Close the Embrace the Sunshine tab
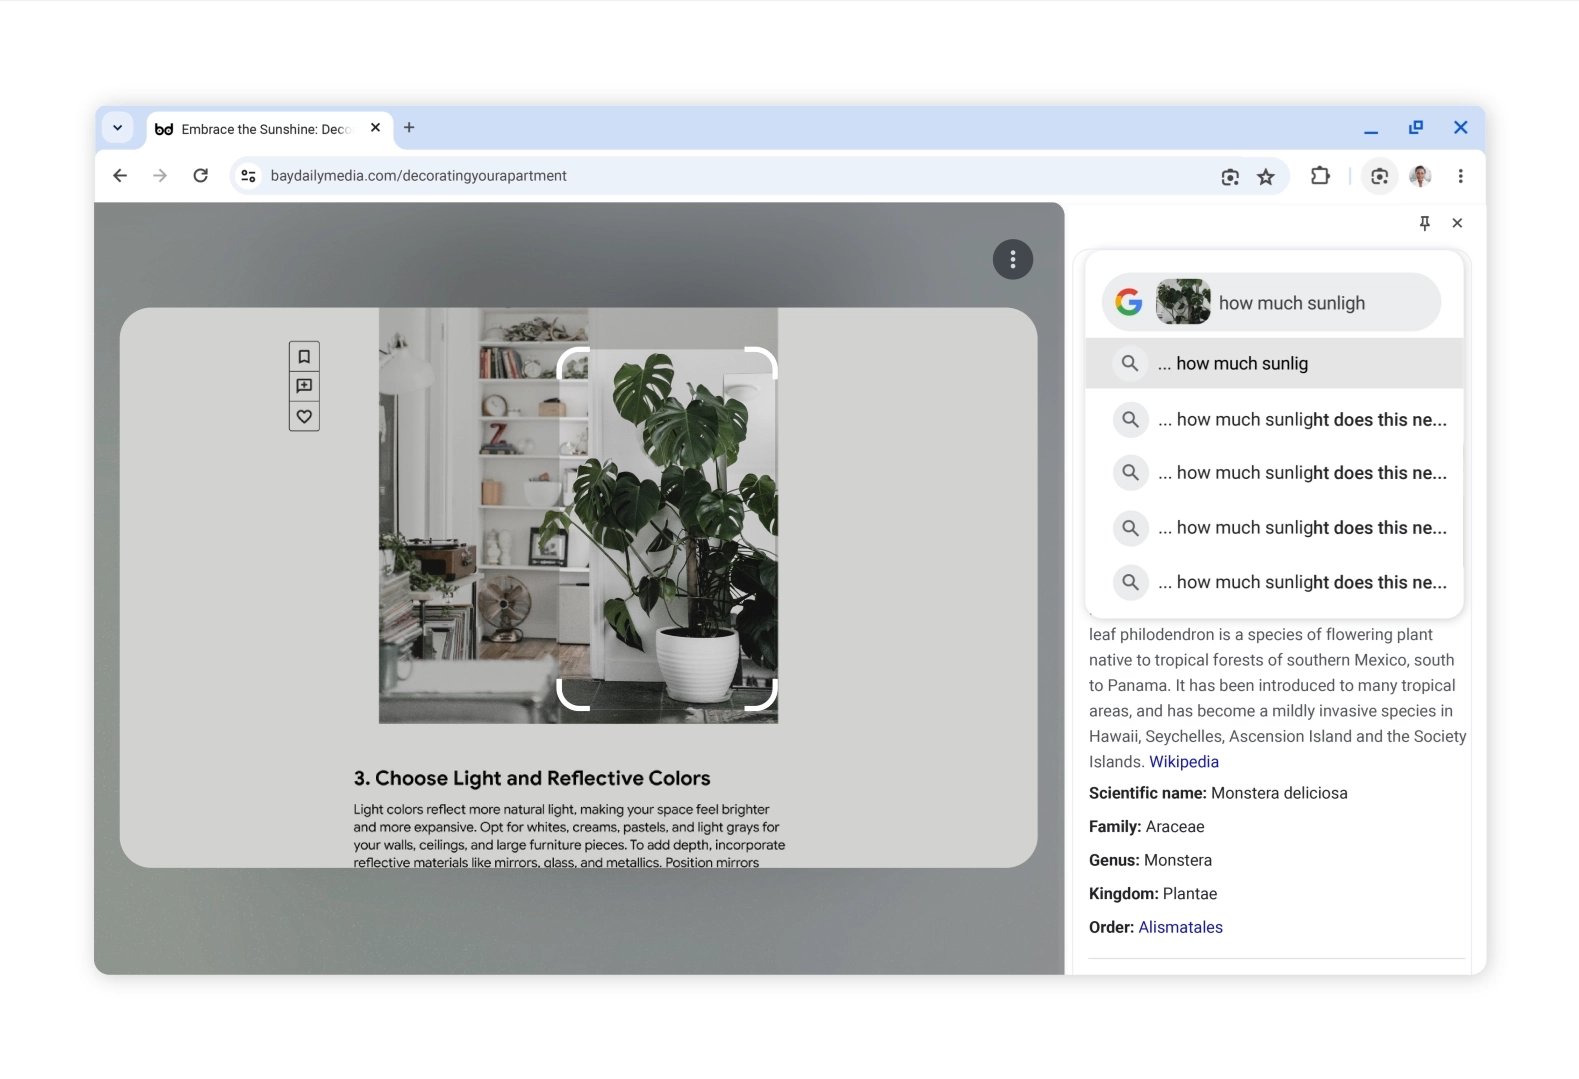1579x1079 pixels. click(x=375, y=128)
